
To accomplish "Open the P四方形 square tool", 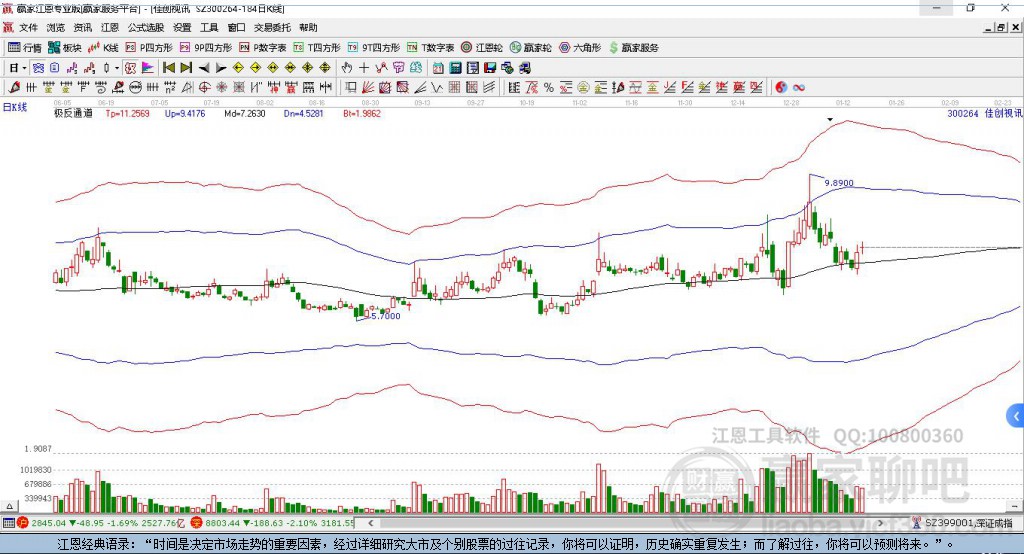I will coord(149,48).
